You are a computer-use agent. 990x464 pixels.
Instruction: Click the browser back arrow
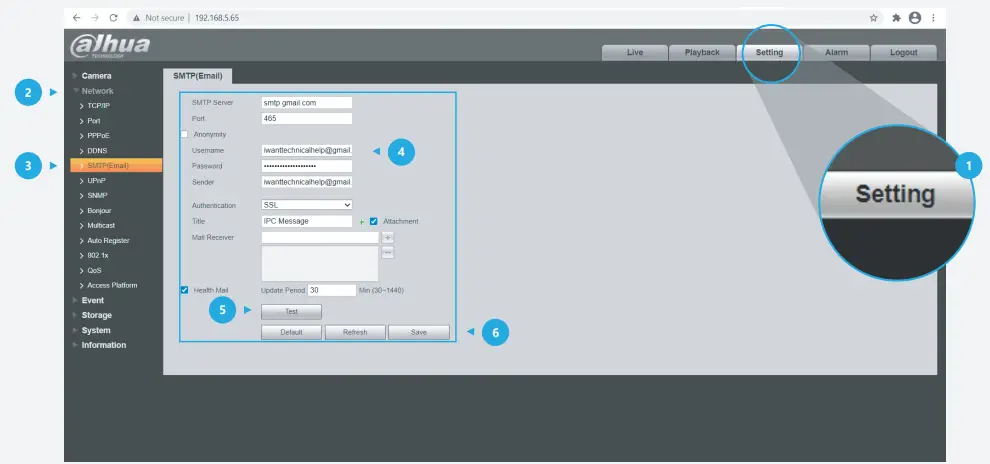(77, 18)
